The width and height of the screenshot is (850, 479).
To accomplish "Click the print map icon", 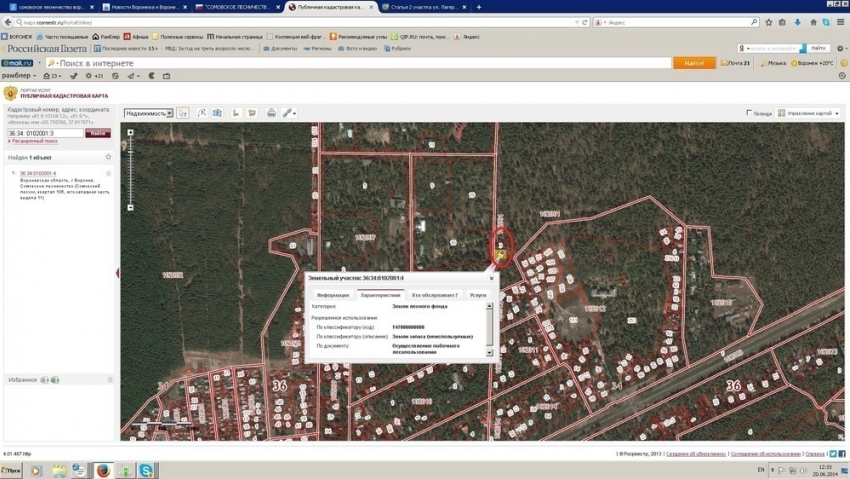I will [271, 113].
